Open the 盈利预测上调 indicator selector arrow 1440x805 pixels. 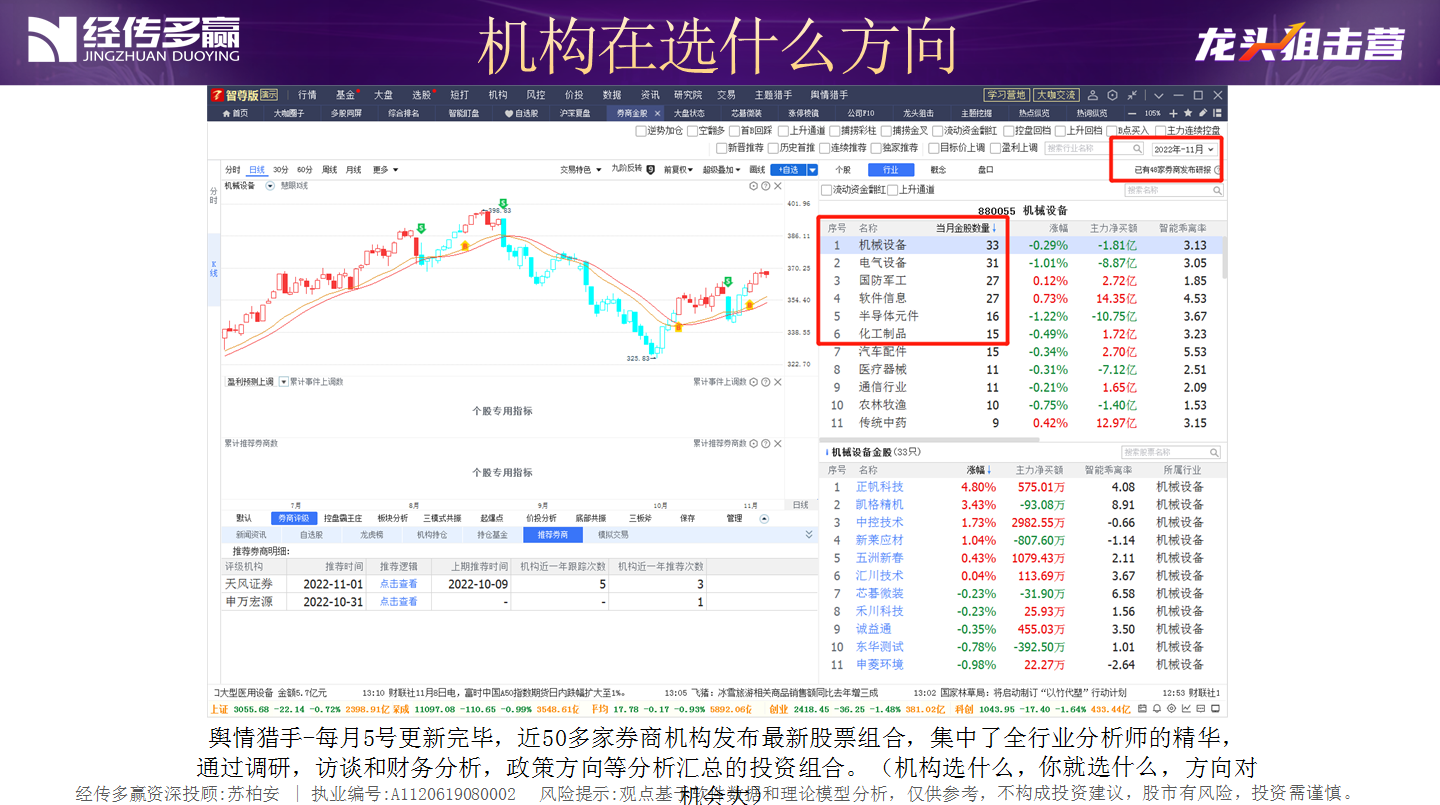click(283, 381)
